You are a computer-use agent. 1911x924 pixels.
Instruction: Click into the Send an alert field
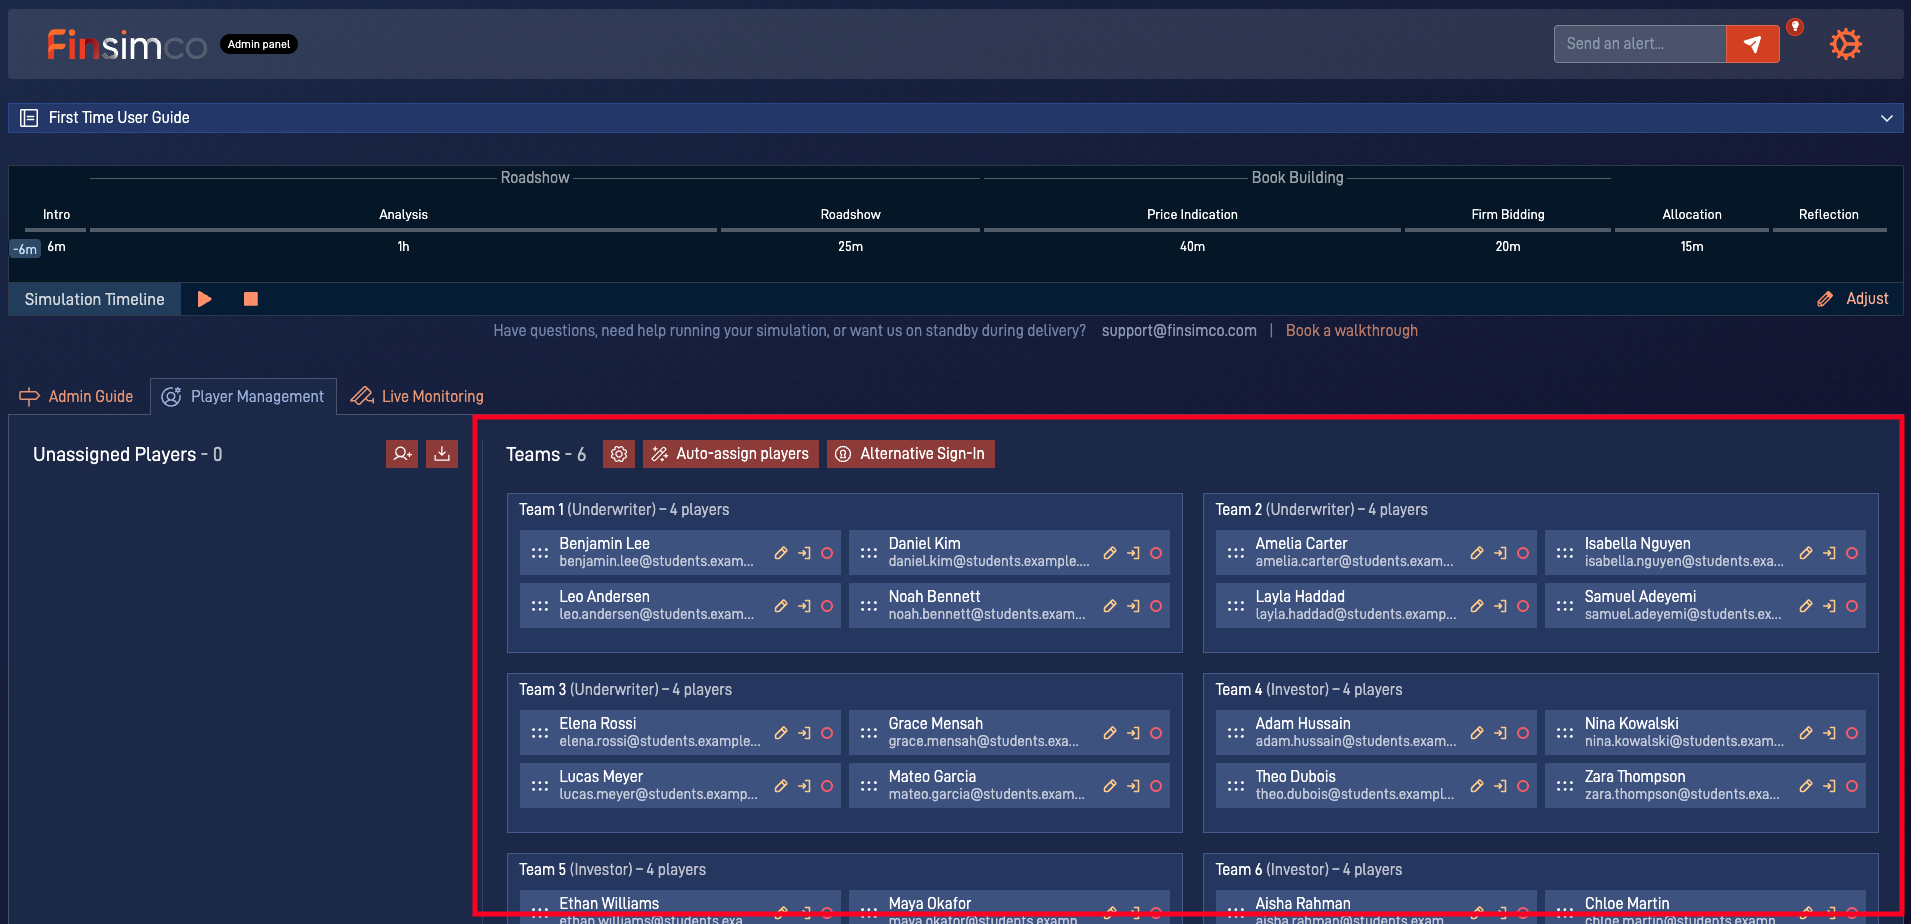(x=1640, y=44)
